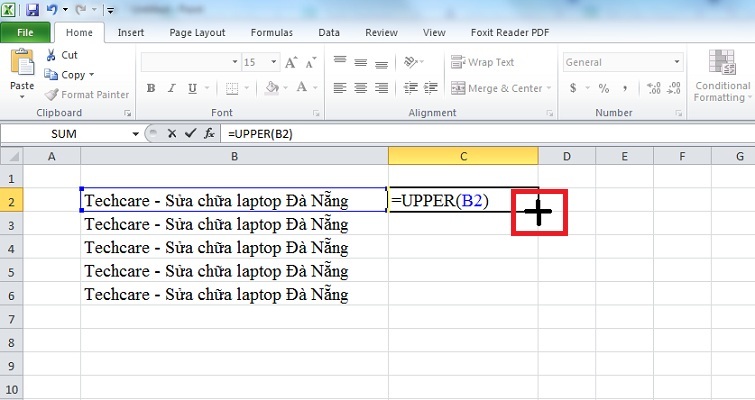Select column B header
755x400 pixels.
point(234,156)
